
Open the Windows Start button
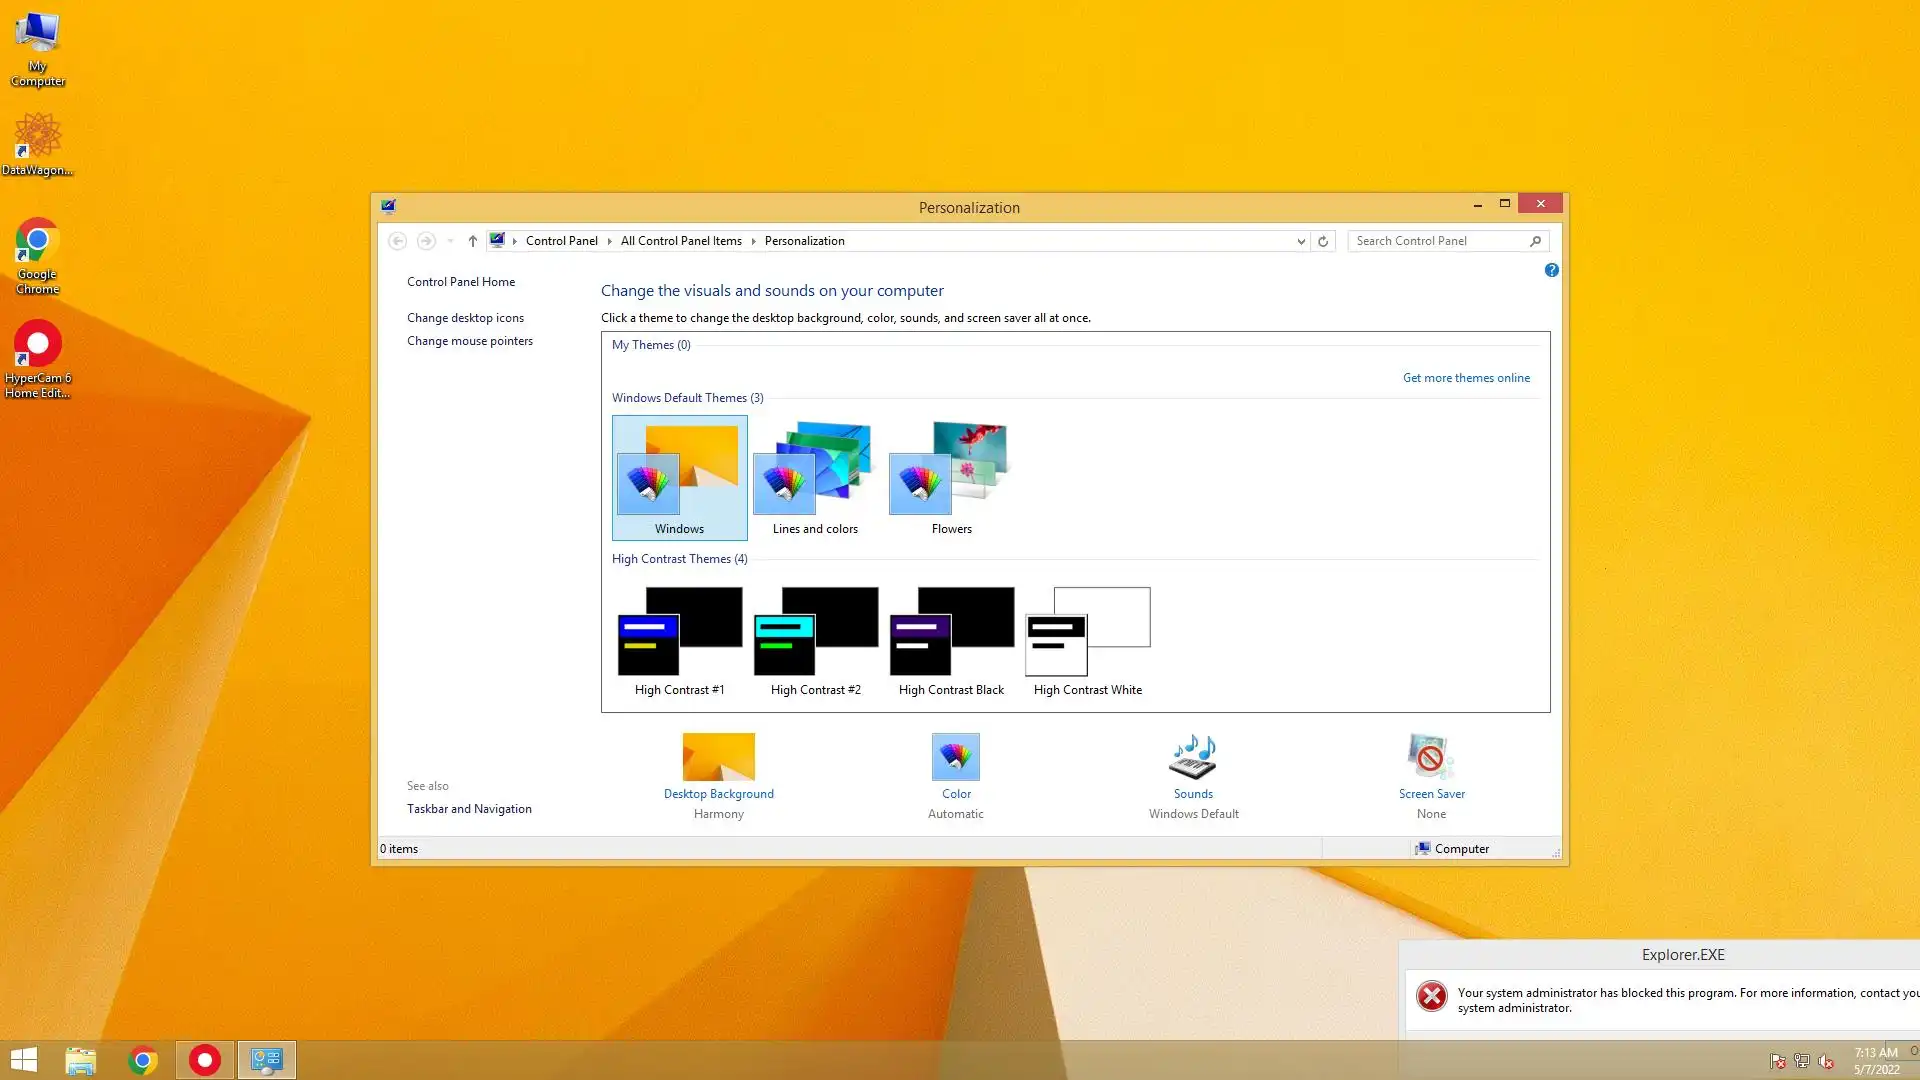click(x=24, y=1060)
